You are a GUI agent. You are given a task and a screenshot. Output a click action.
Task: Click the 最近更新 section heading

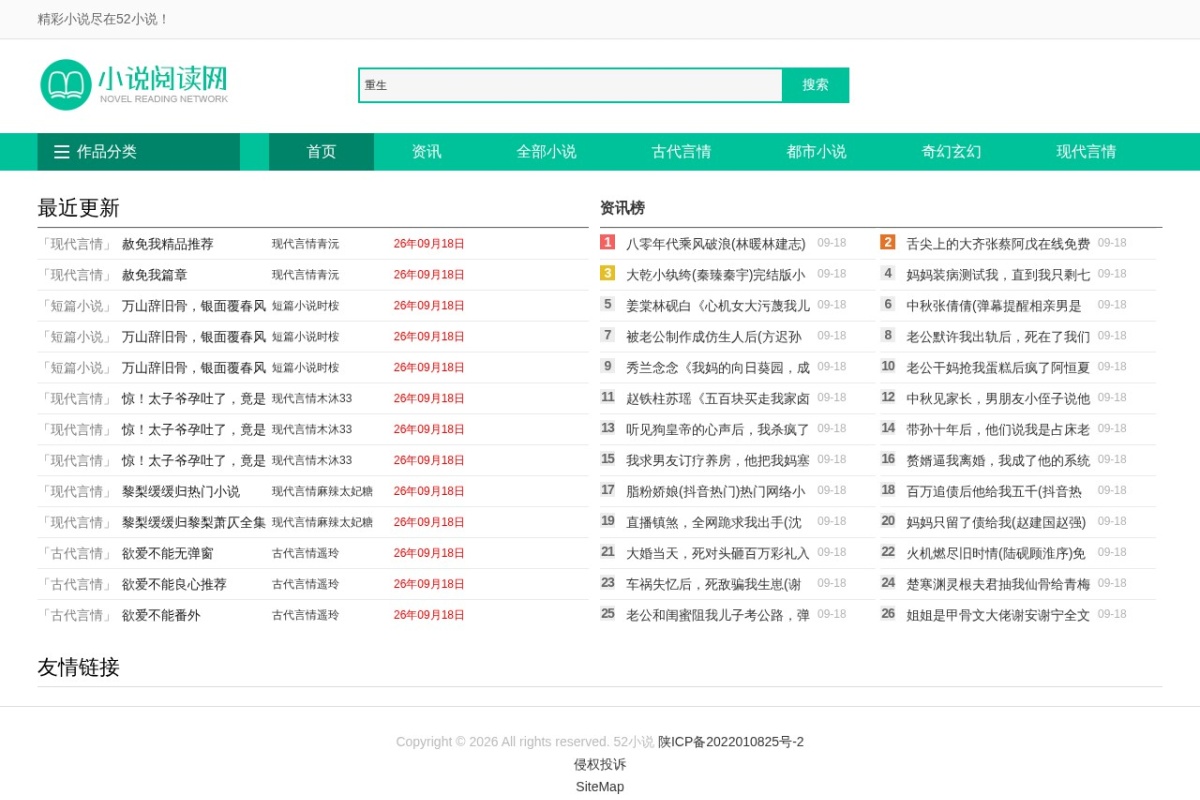[78, 208]
